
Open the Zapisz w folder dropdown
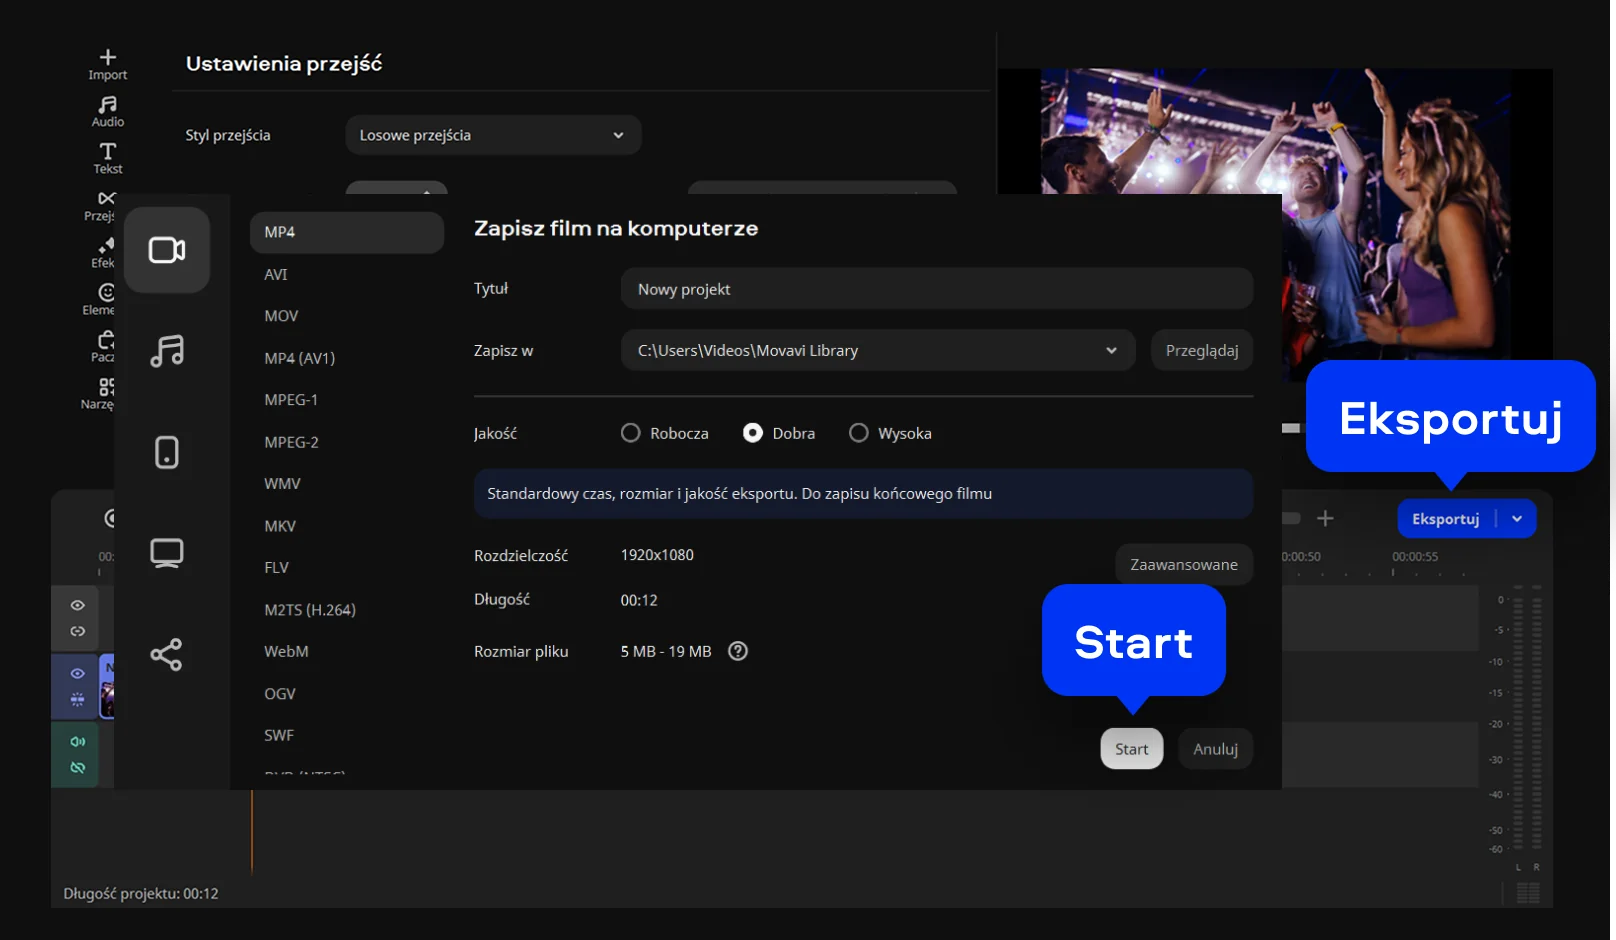1110,351
